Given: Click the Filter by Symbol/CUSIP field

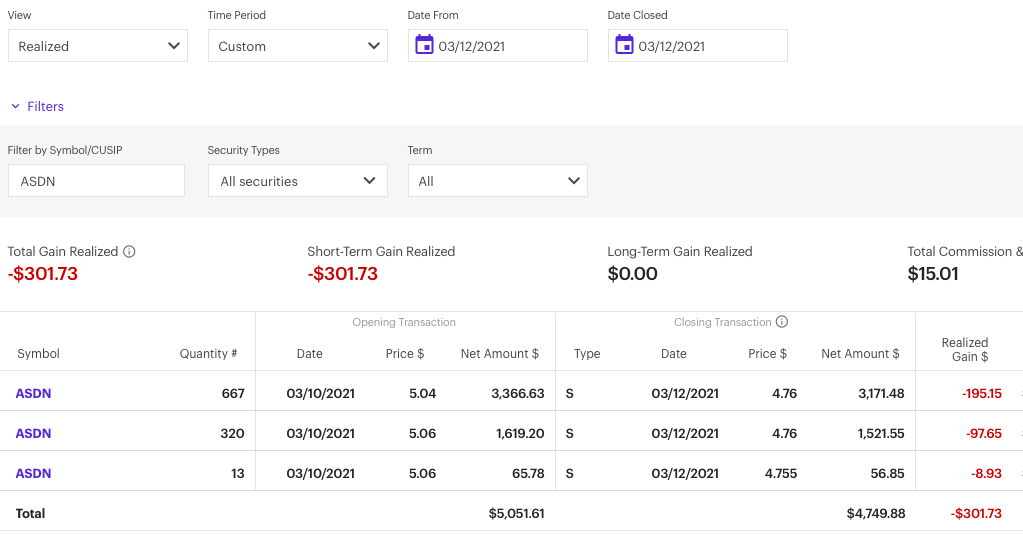Looking at the screenshot, I should tap(96, 181).
